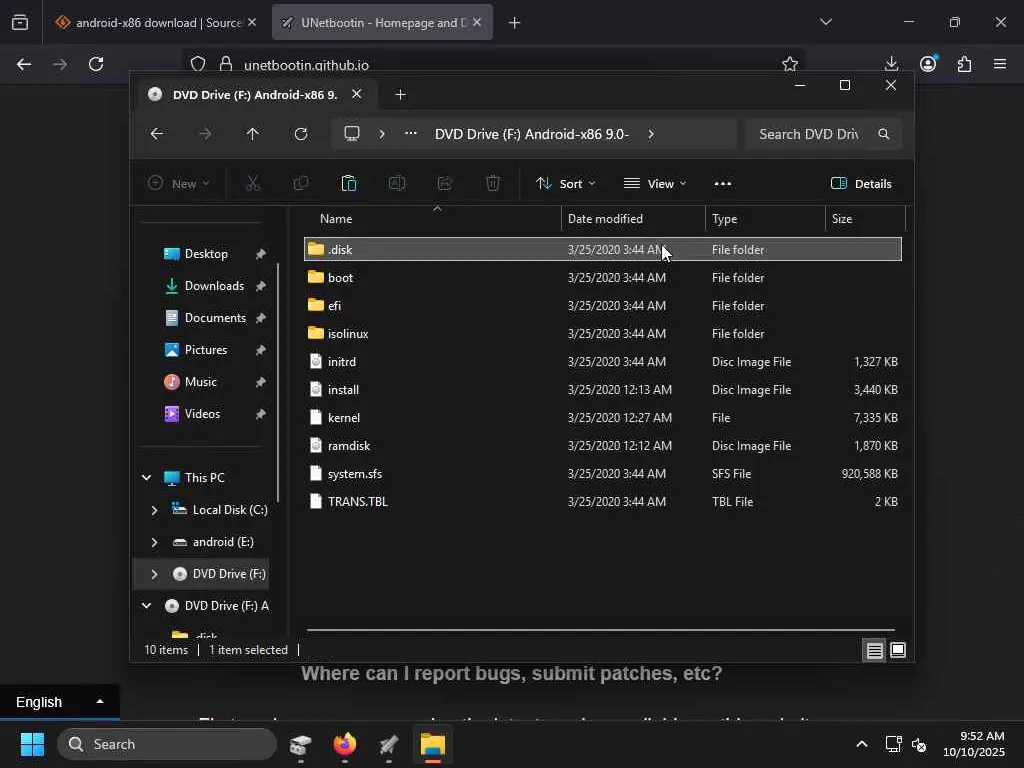
Task: Open Firefox hamburger application menu
Action: [x=1000, y=63]
